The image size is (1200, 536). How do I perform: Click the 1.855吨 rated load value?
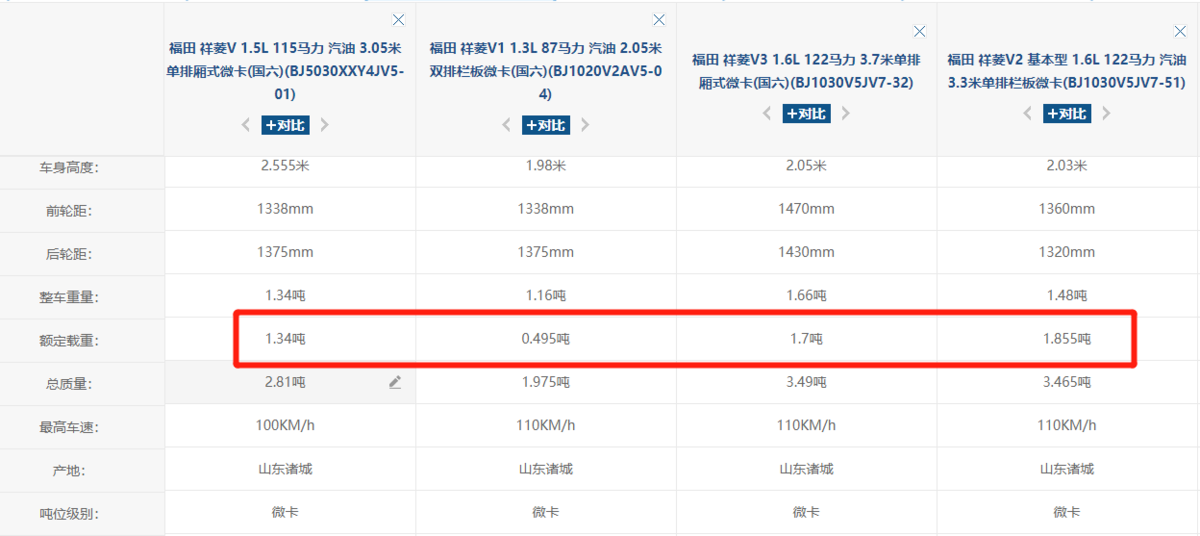[1068, 339]
